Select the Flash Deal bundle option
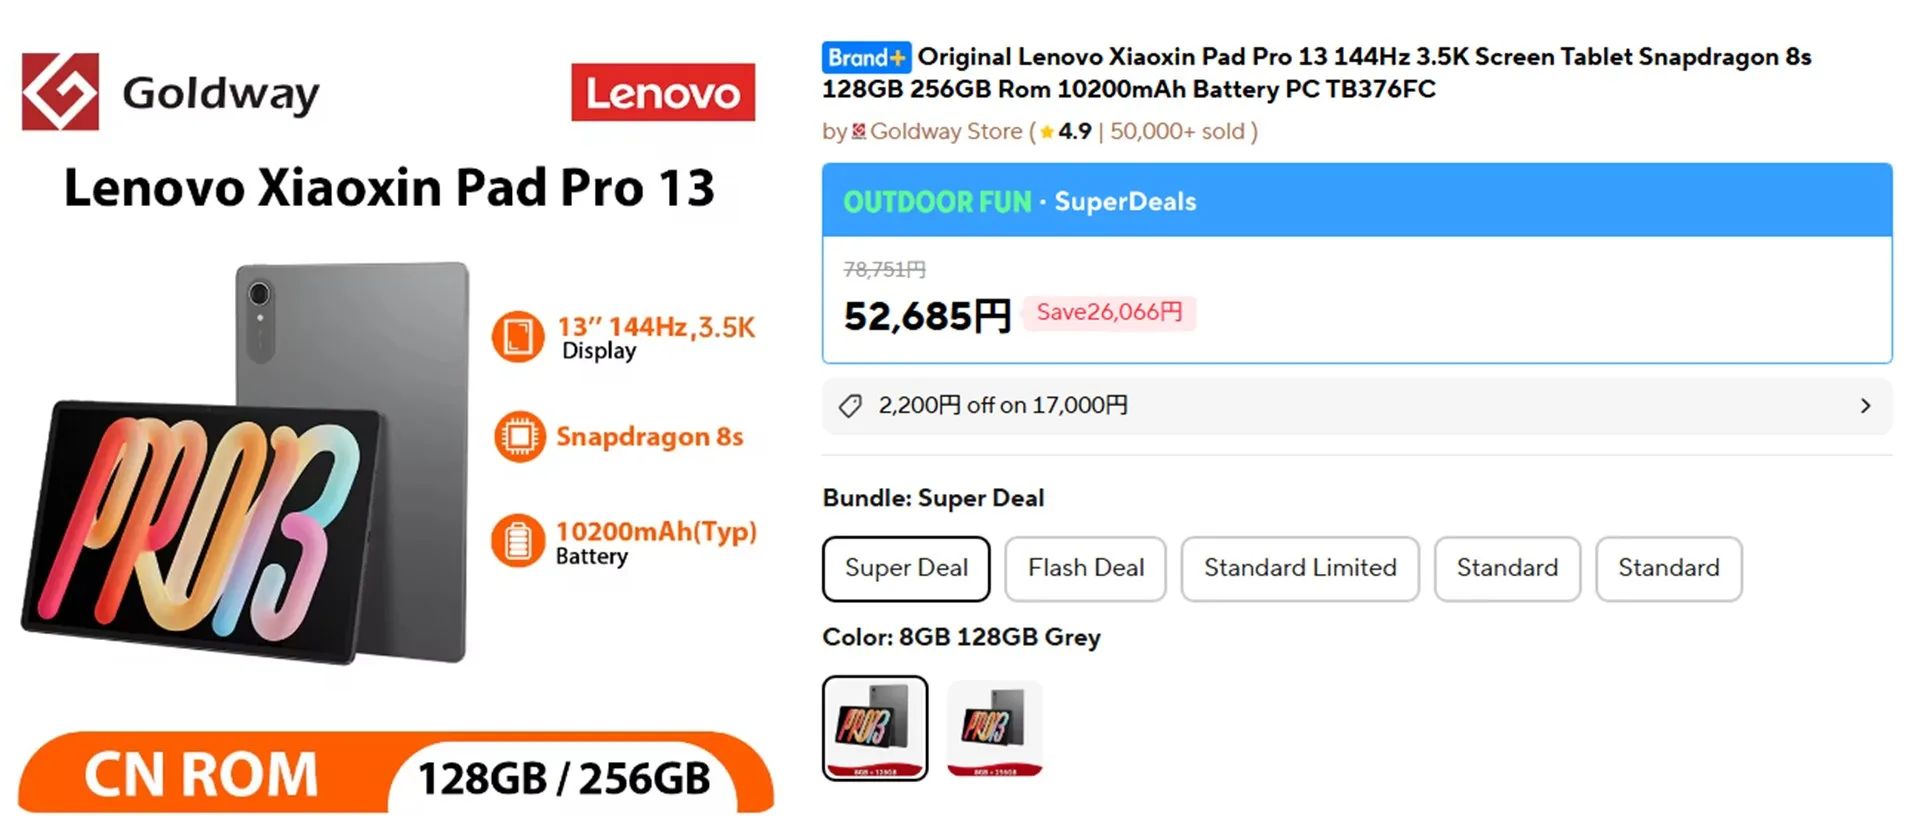The width and height of the screenshot is (1920, 816). coord(1085,568)
